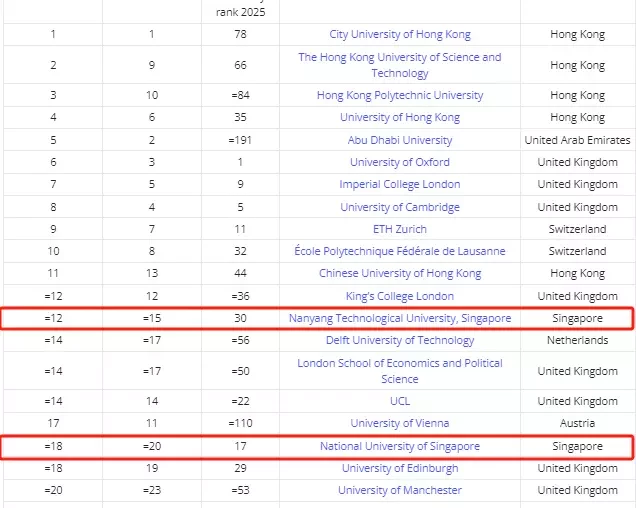The image size is (636, 508).
Task: Select 'Netherlands' country cell
Action: tap(578, 340)
